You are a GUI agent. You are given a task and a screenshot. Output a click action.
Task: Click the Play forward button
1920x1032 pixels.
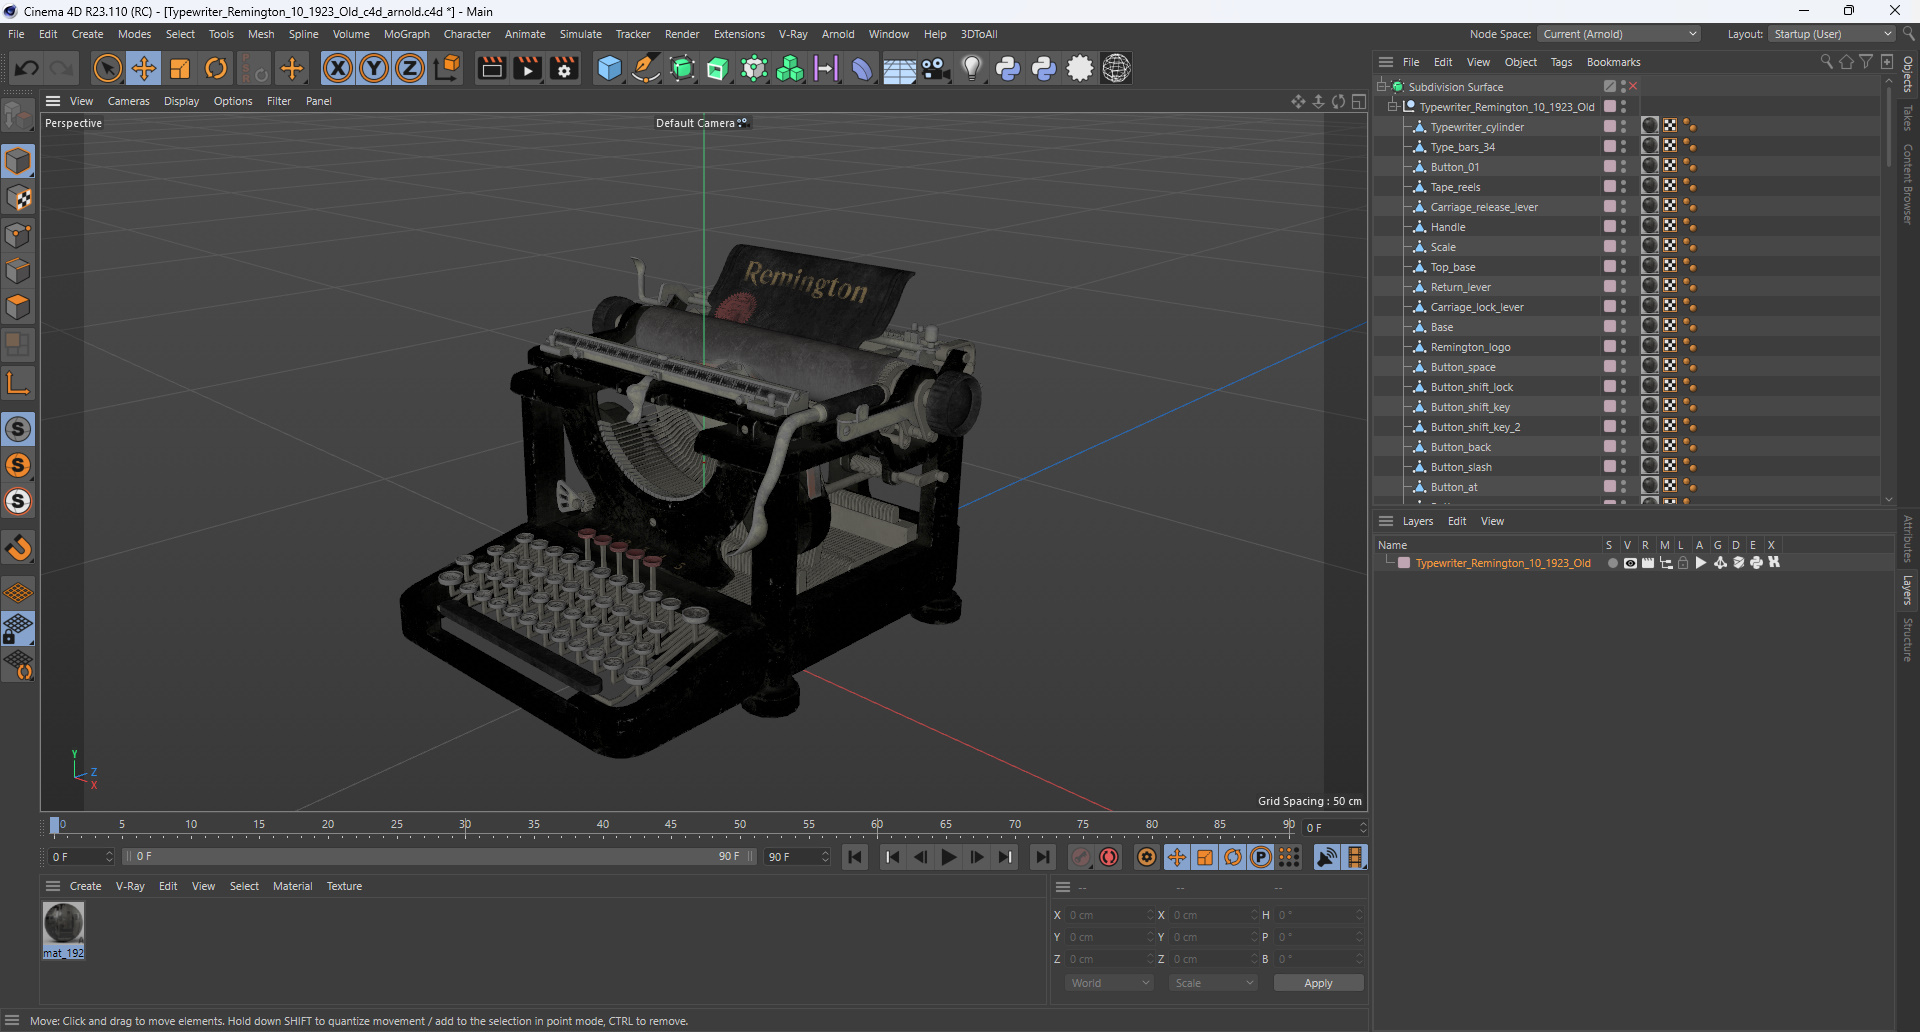949,857
